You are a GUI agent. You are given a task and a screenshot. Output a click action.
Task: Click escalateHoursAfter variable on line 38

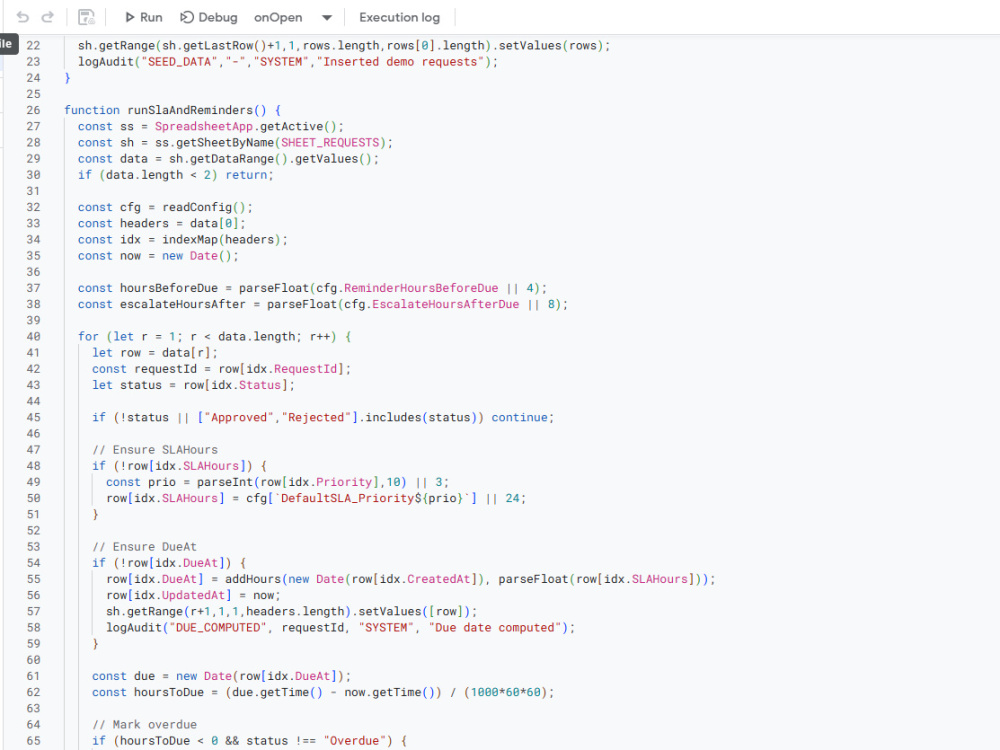tap(183, 304)
